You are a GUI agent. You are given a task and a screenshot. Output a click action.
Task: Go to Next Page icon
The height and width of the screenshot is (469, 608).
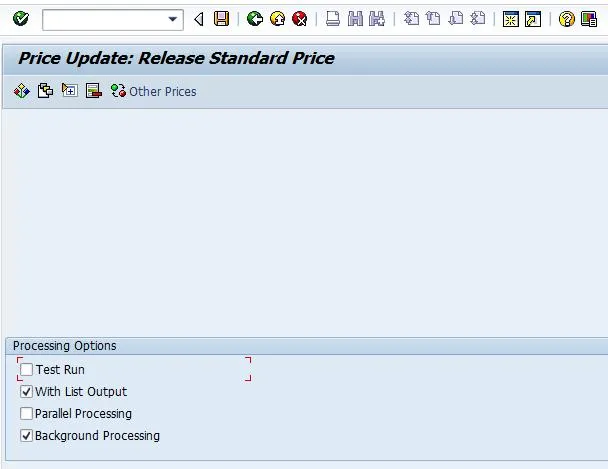point(456,19)
